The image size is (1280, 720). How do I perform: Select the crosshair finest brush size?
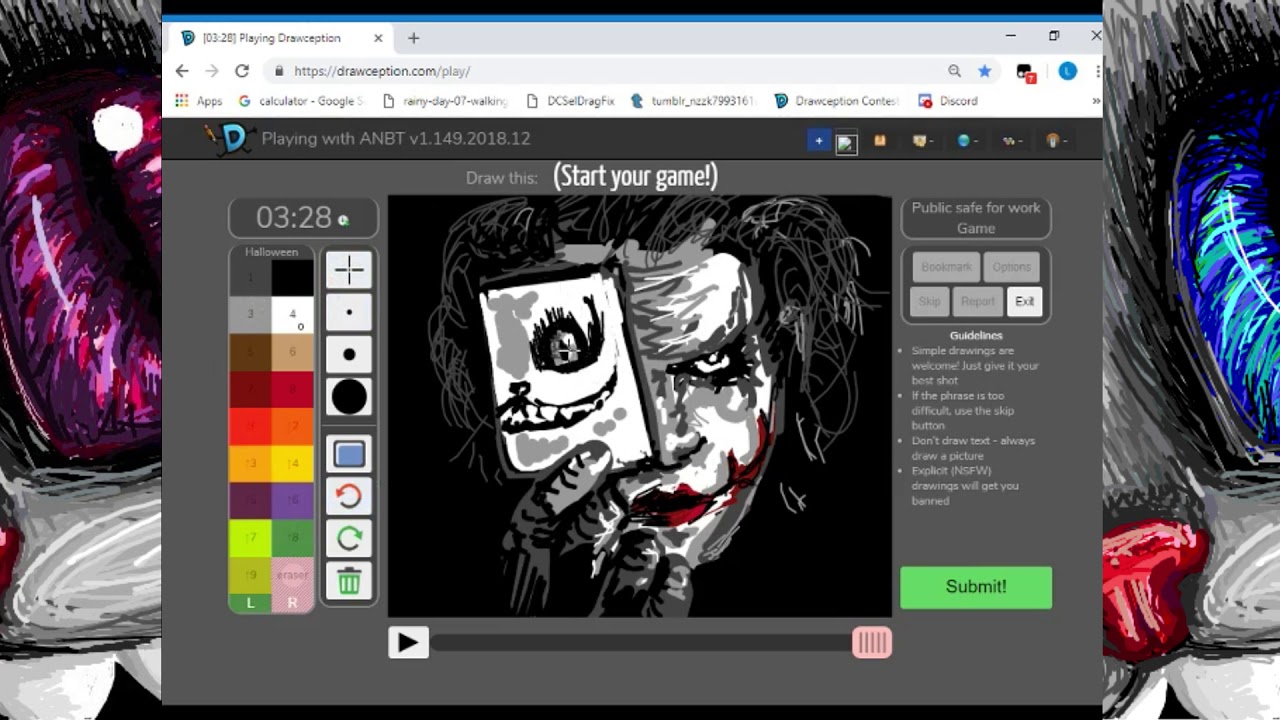[349, 270]
